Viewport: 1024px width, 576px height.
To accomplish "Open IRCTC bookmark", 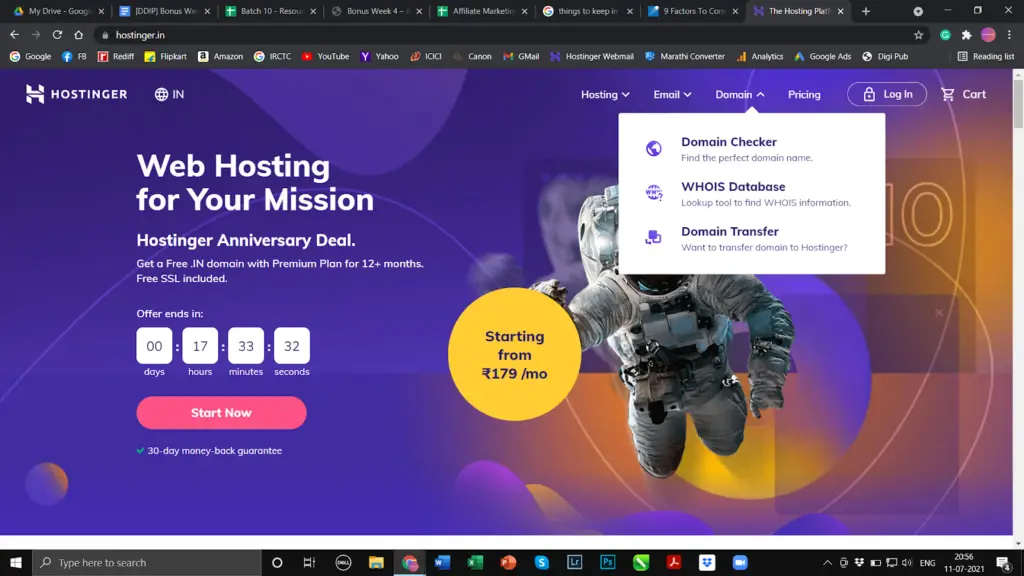I will 272,56.
